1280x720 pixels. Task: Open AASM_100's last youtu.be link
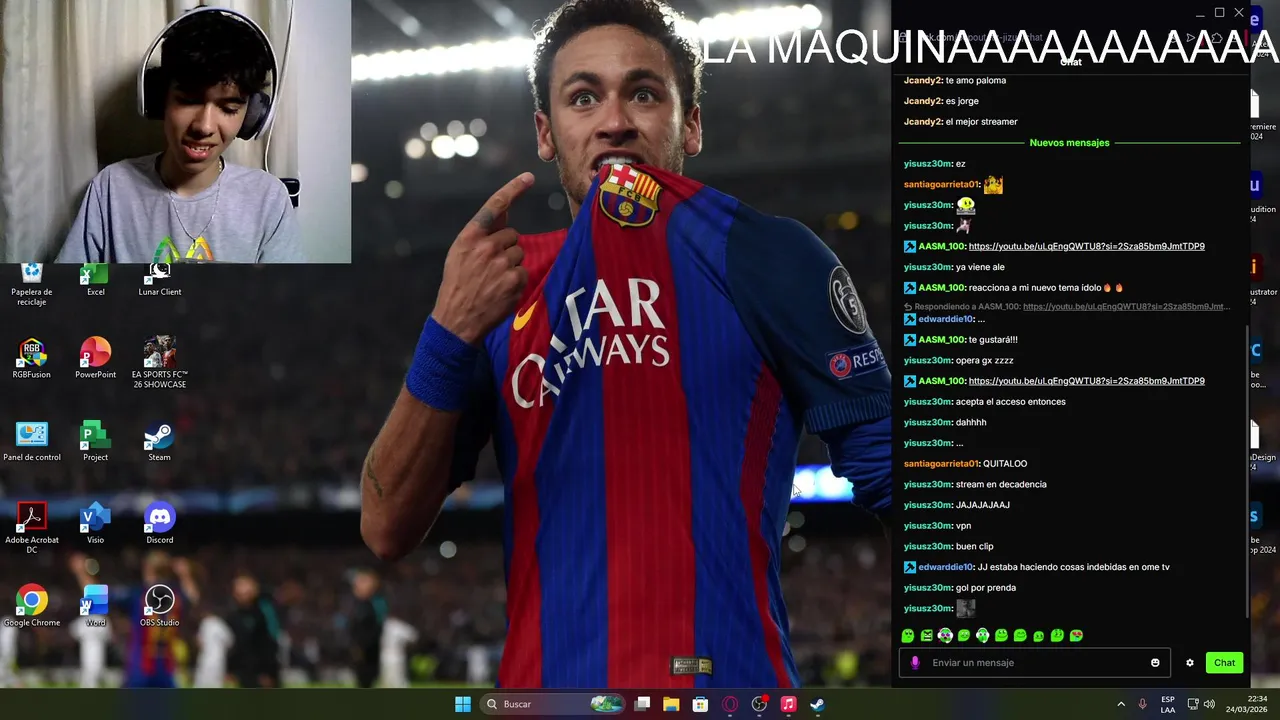tap(1086, 381)
